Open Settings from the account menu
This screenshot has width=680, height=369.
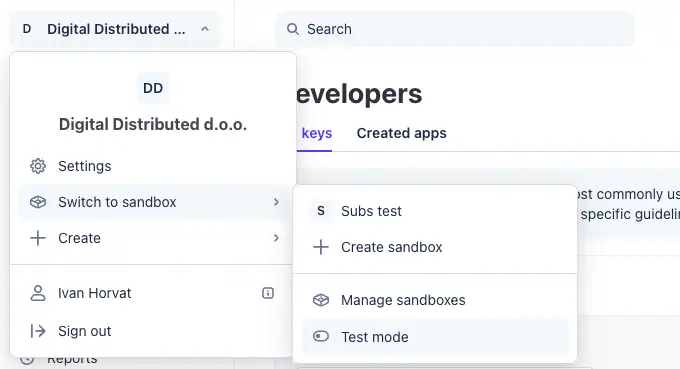[x=153, y=166]
